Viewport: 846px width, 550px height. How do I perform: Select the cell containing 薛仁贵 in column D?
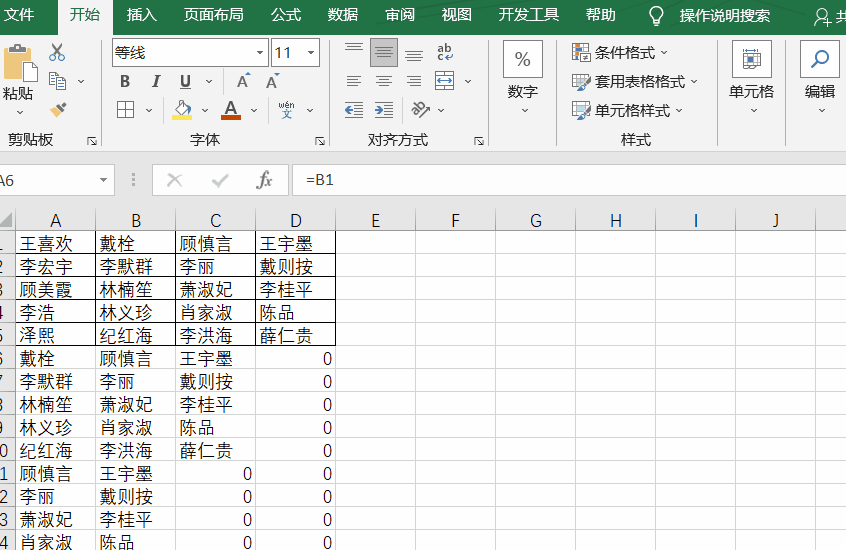pyautogui.click(x=295, y=335)
